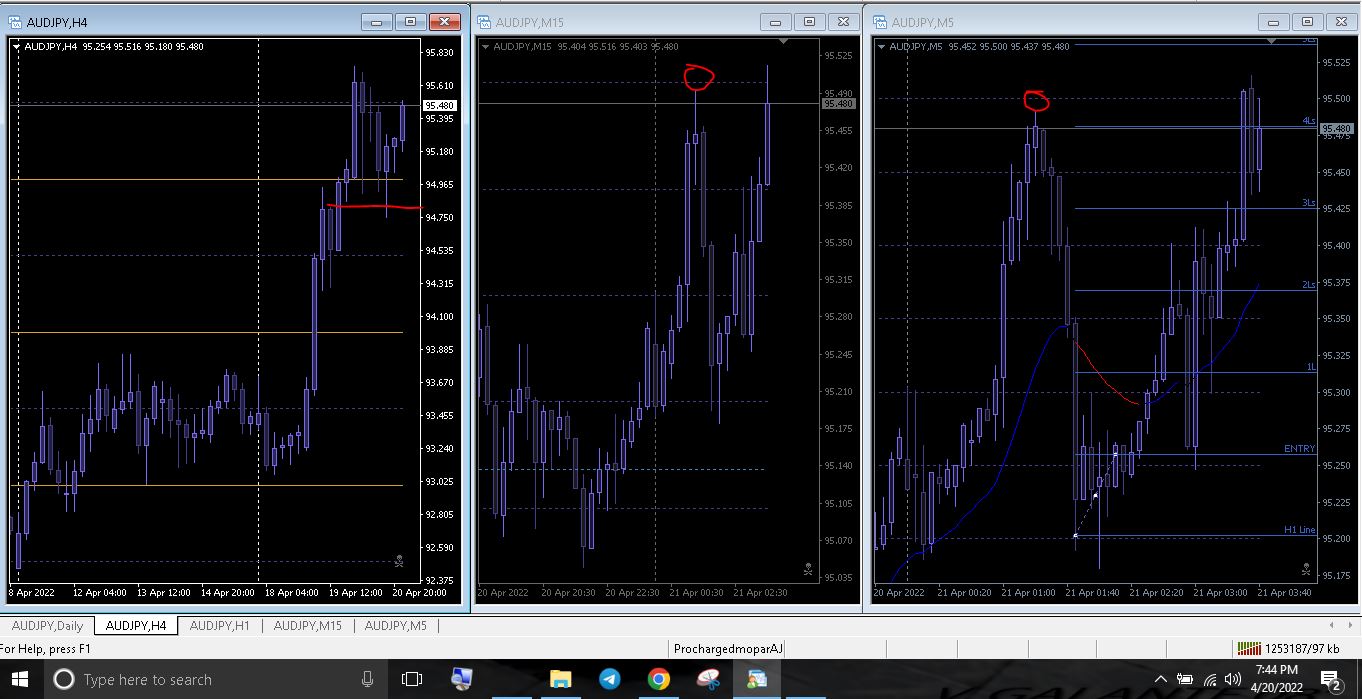Click the 1253187/97 kb connection status

tap(1300, 648)
